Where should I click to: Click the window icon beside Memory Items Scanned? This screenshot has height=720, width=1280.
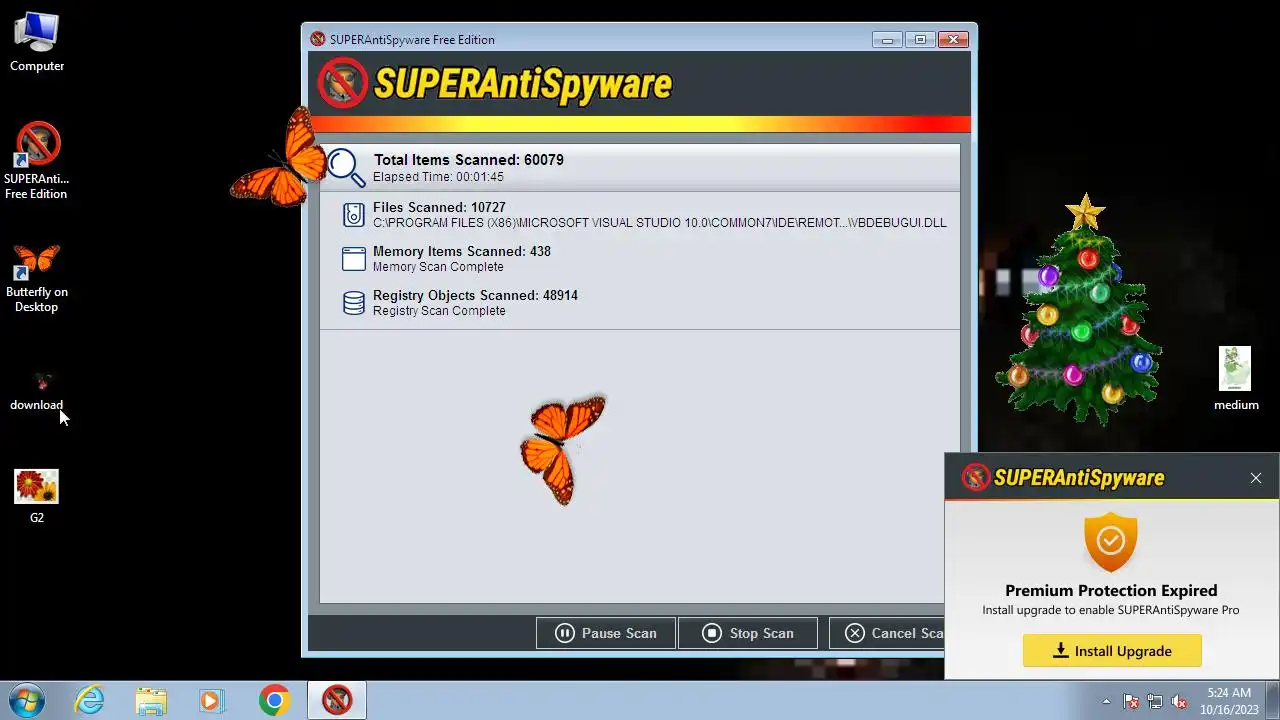pyautogui.click(x=354, y=259)
